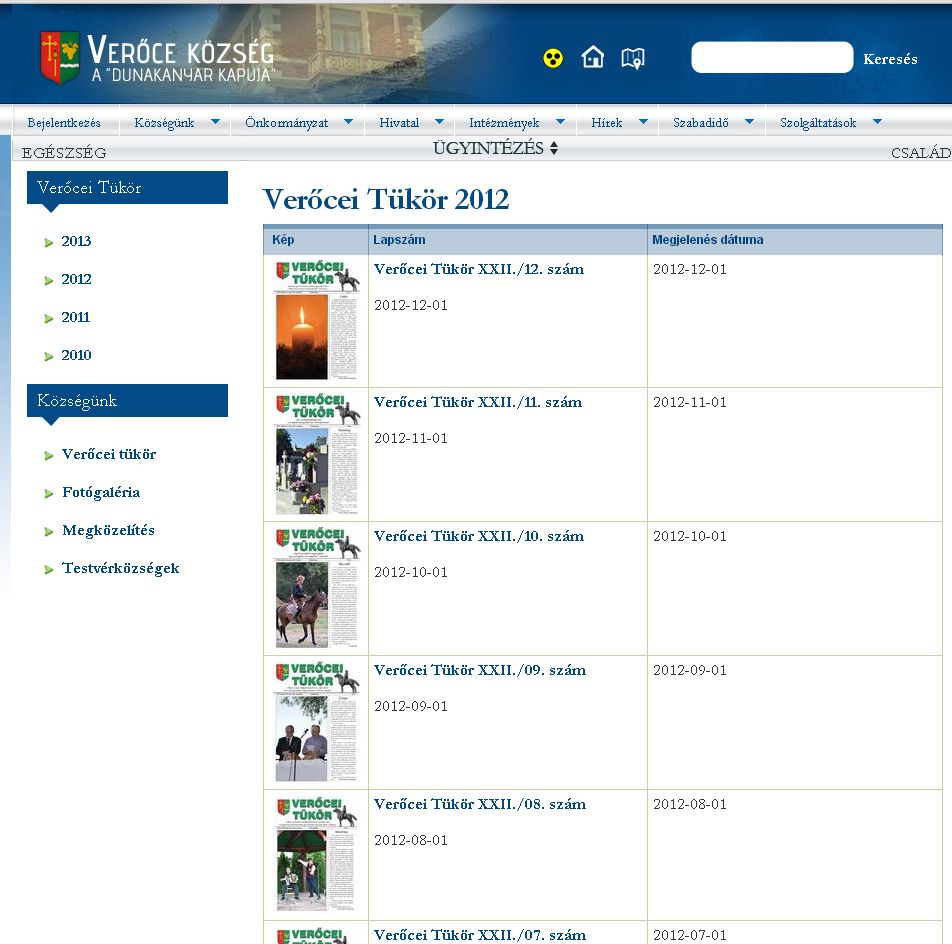
Task: Open the Önkormányzat menu item
Action: (x=287, y=123)
